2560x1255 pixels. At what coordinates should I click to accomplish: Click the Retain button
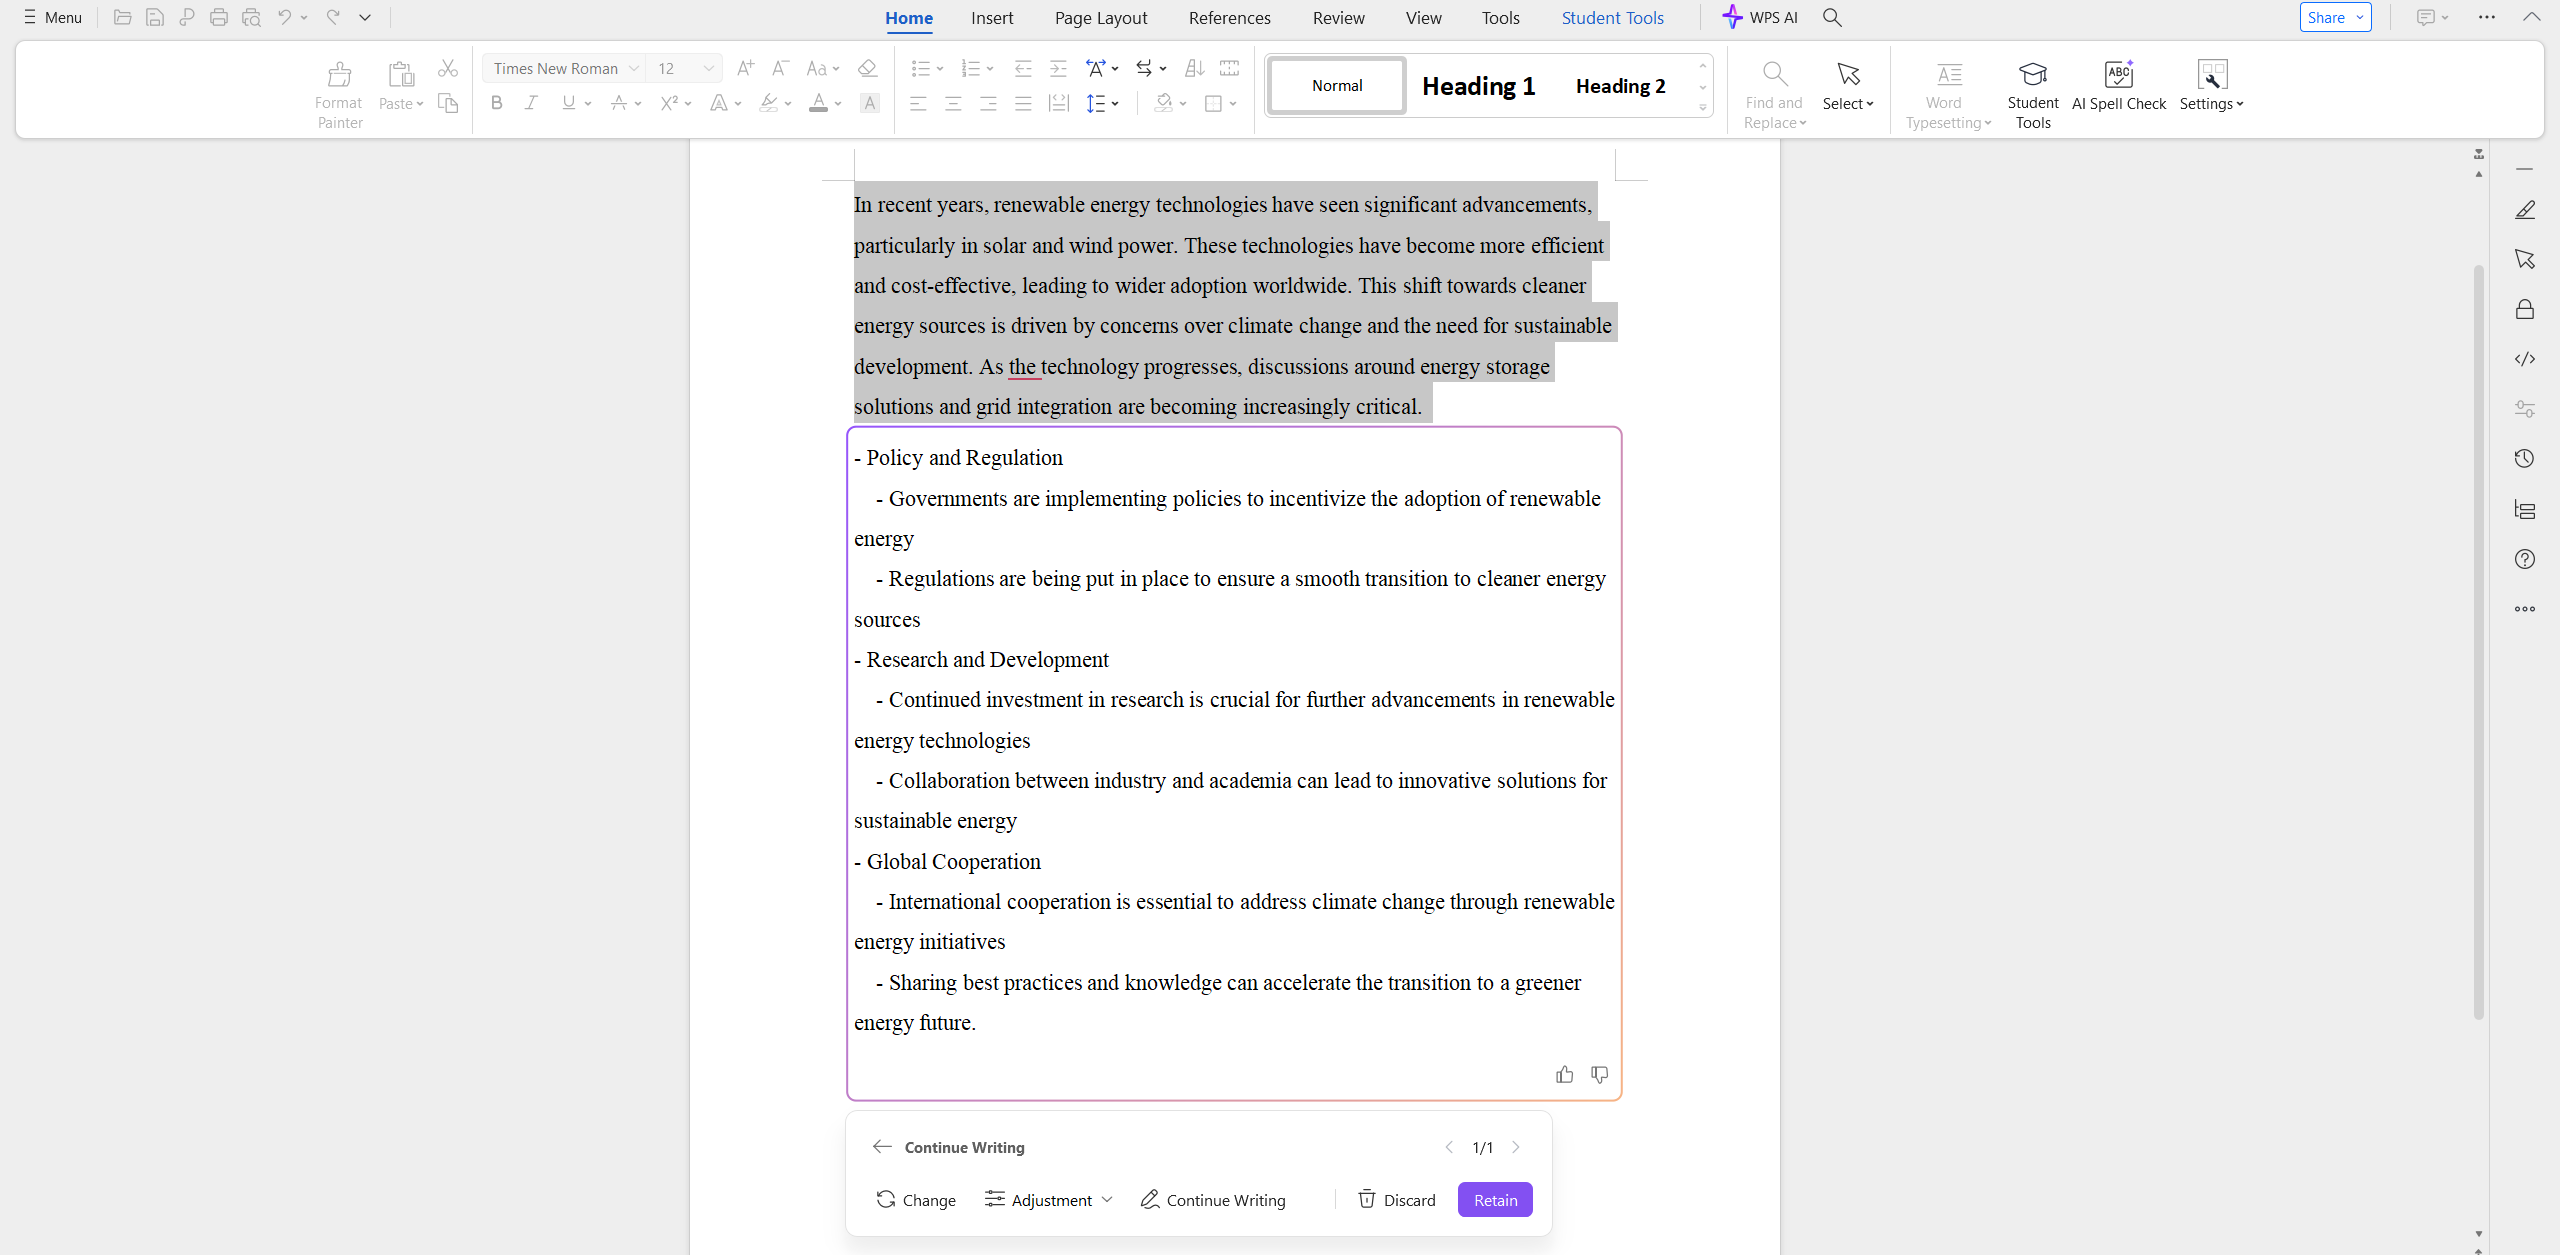[x=1494, y=1199]
